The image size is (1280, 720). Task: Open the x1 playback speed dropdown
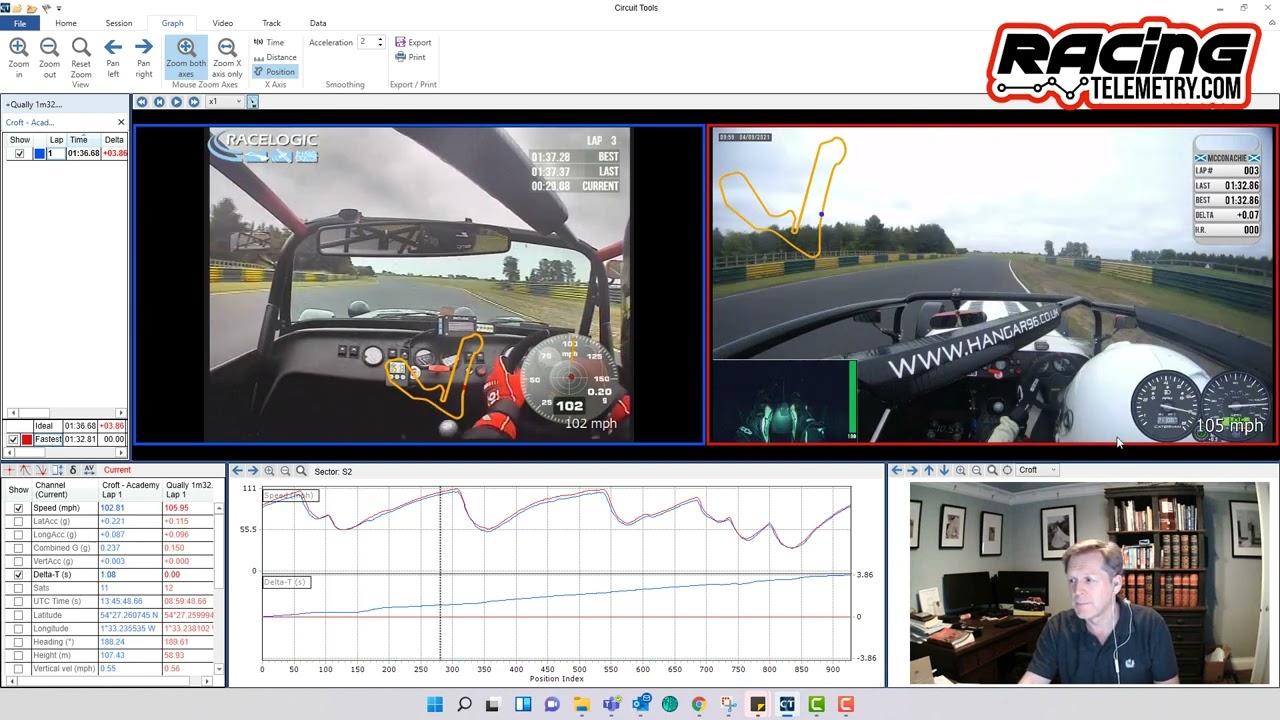point(225,102)
